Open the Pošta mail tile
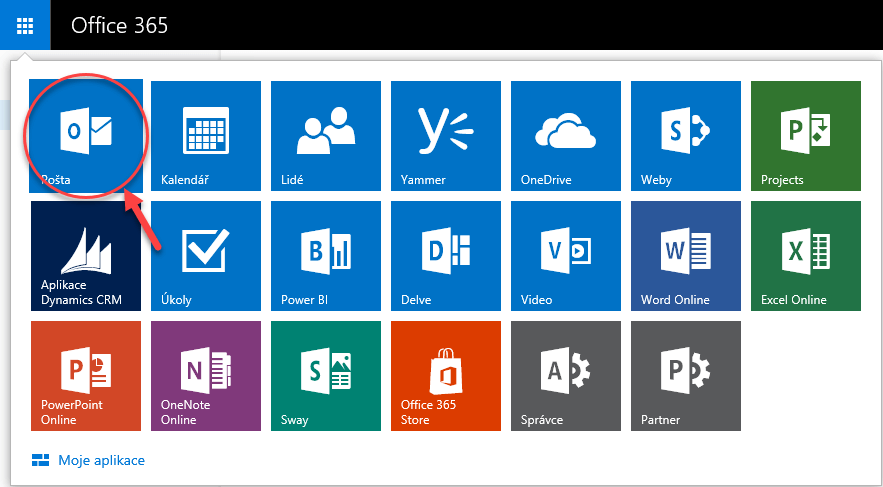883x487 pixels. click(86, 136)
